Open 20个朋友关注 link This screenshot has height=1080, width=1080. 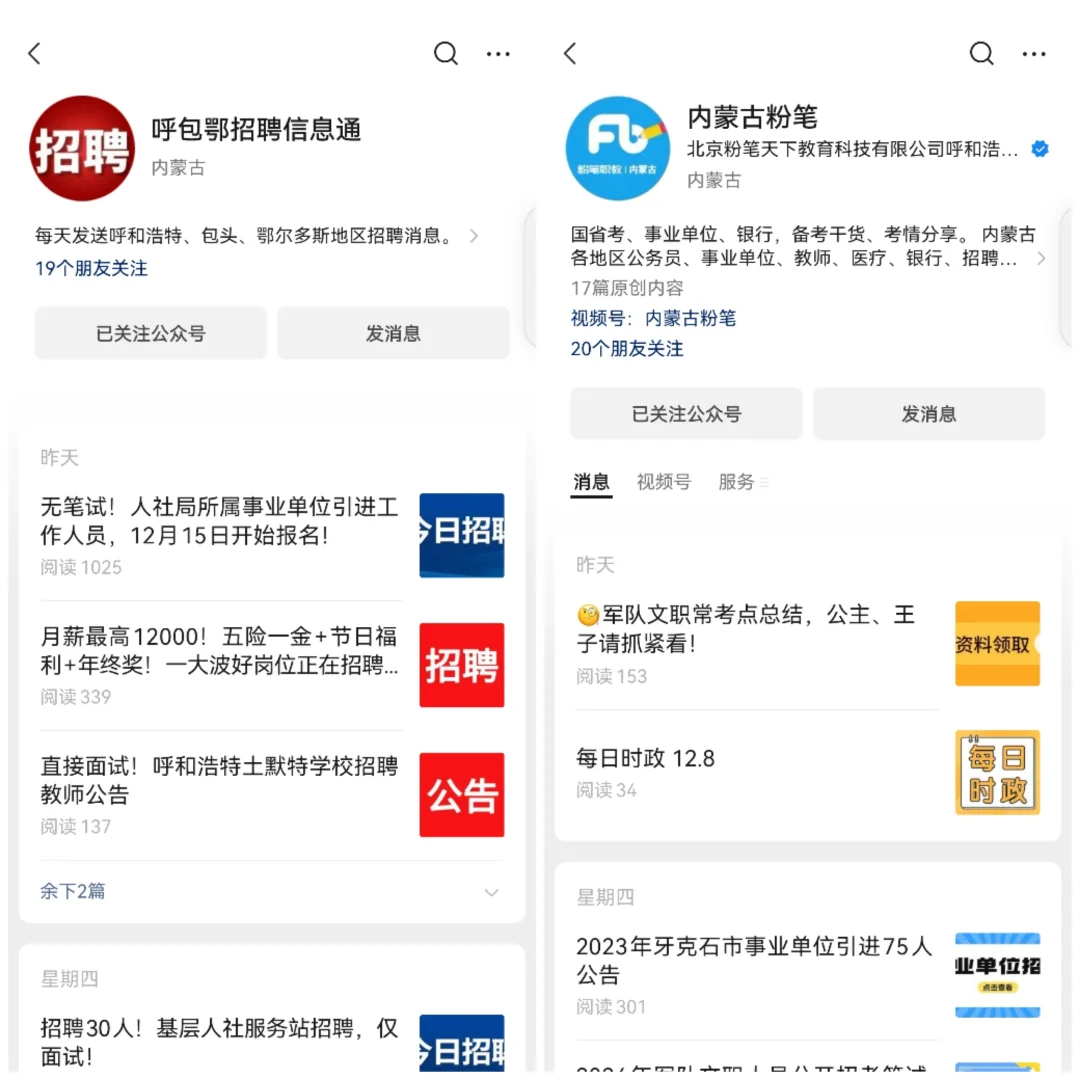point(627,349)
